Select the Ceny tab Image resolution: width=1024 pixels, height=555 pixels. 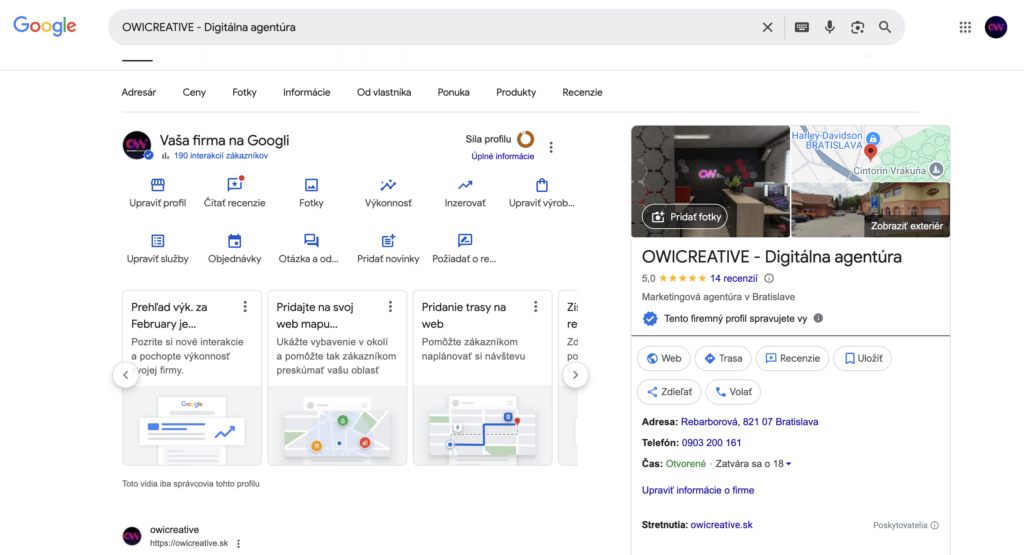pyautogui.click(x=194, y=93)
